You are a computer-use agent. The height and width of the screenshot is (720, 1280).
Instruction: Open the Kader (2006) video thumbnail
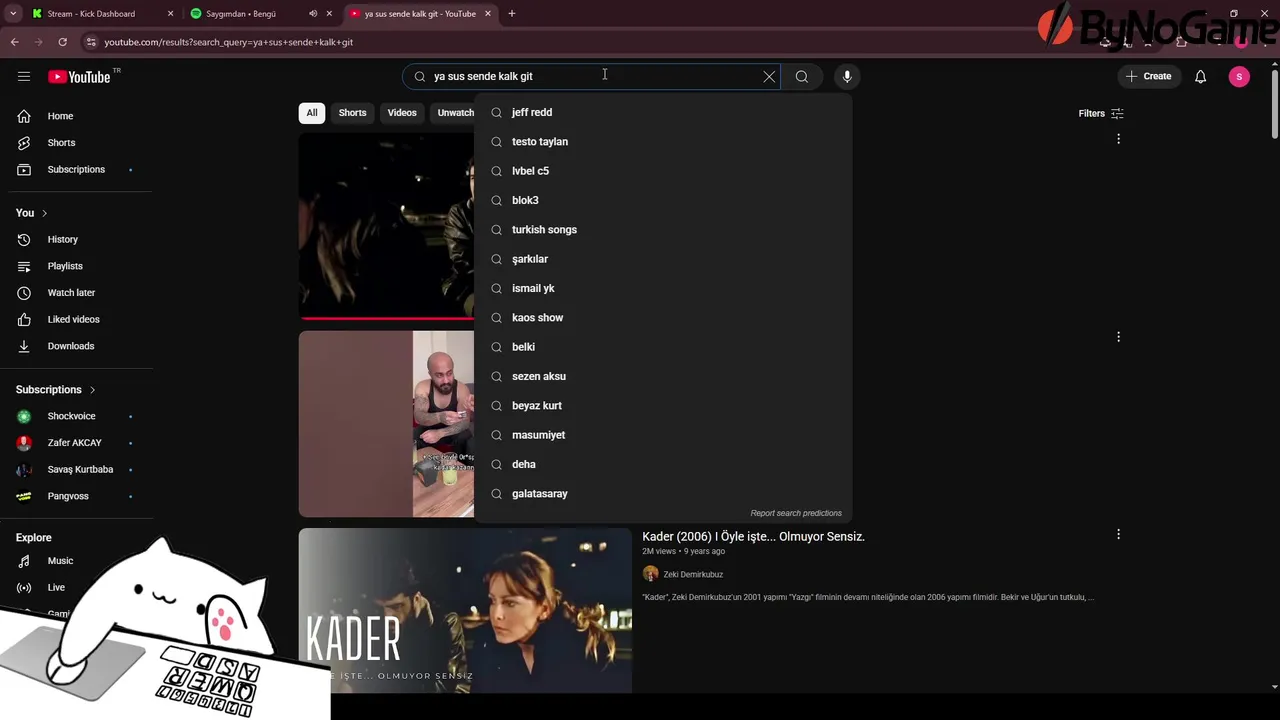click(465, 610)
